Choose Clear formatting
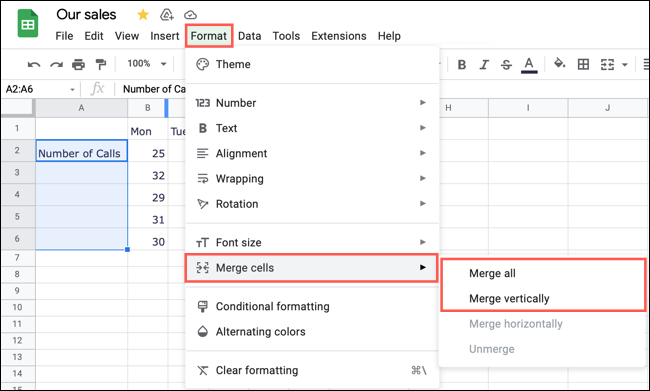This screenshot has height=391, width=650. click(312, 370)
